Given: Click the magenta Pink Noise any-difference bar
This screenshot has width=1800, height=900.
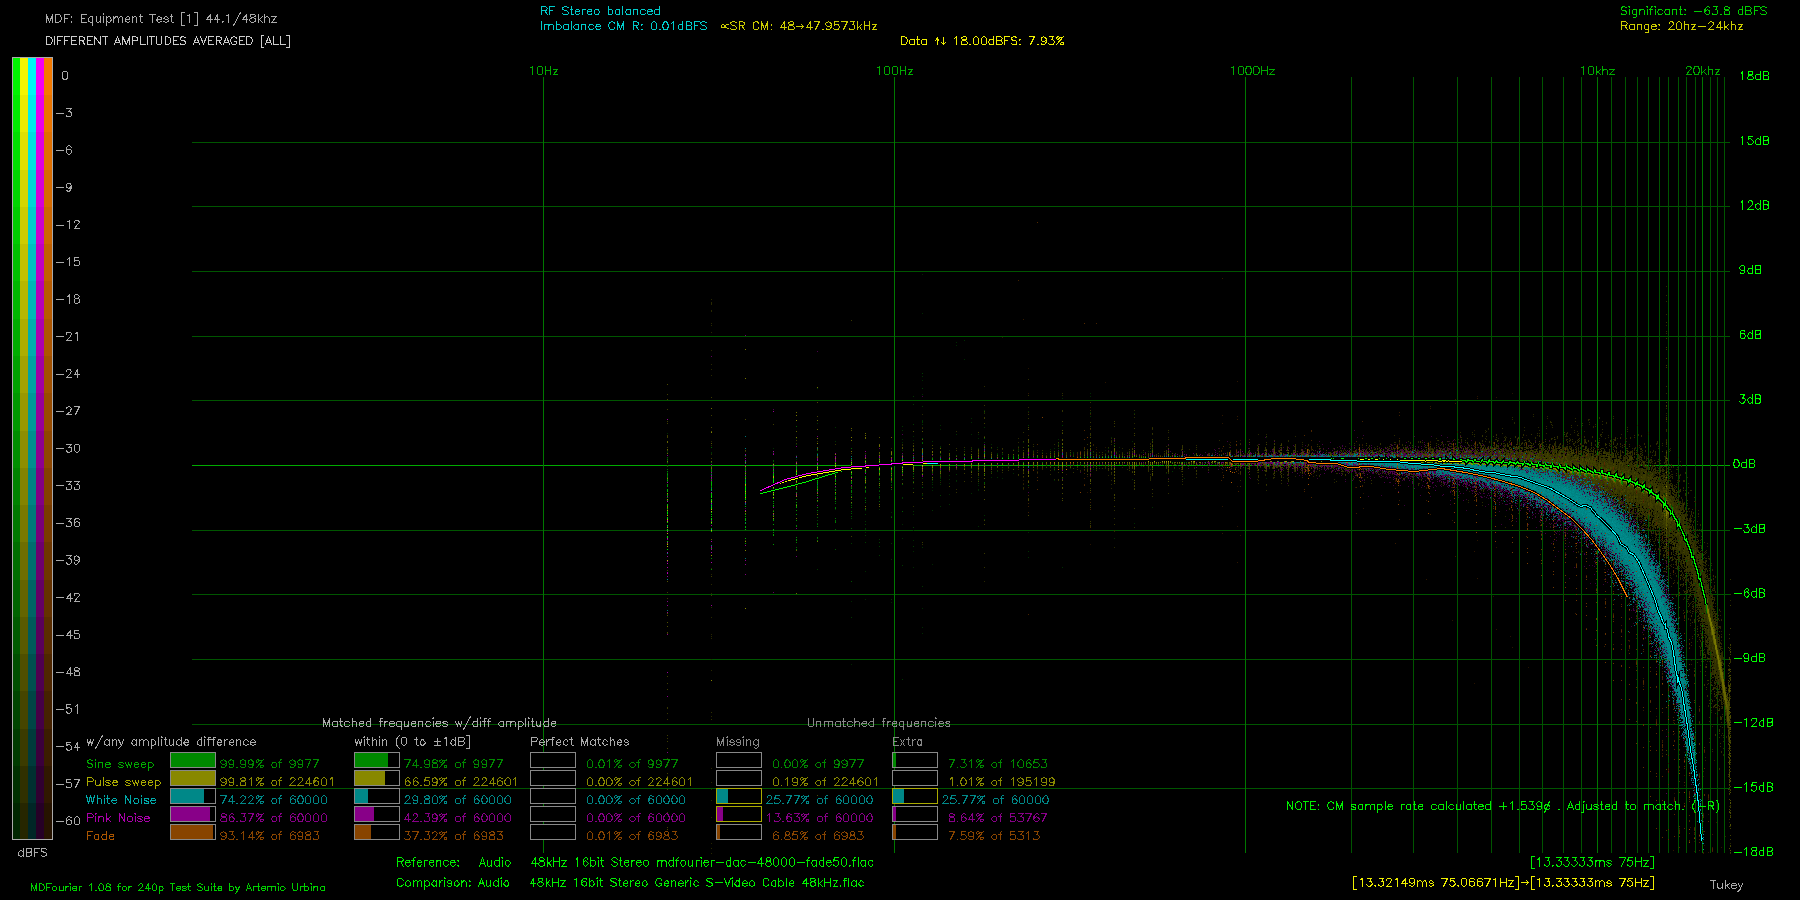Looking at the screenshot, I should tap(193, 815).
